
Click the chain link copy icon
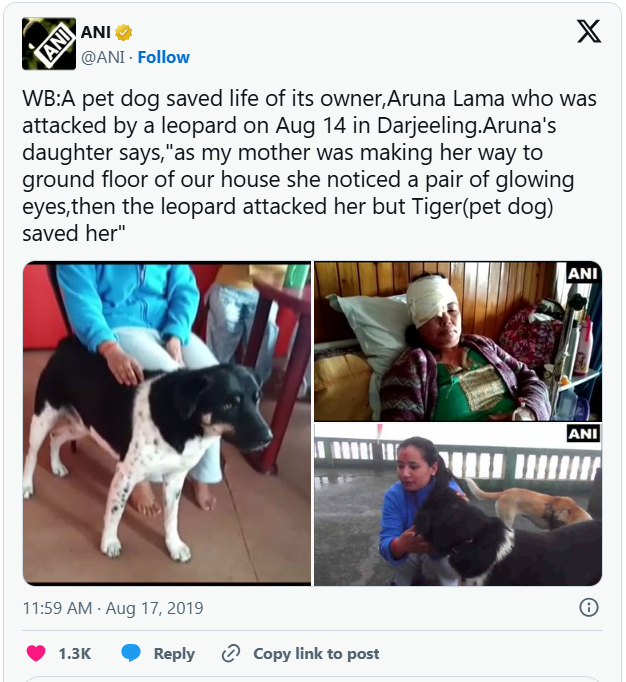231,653
